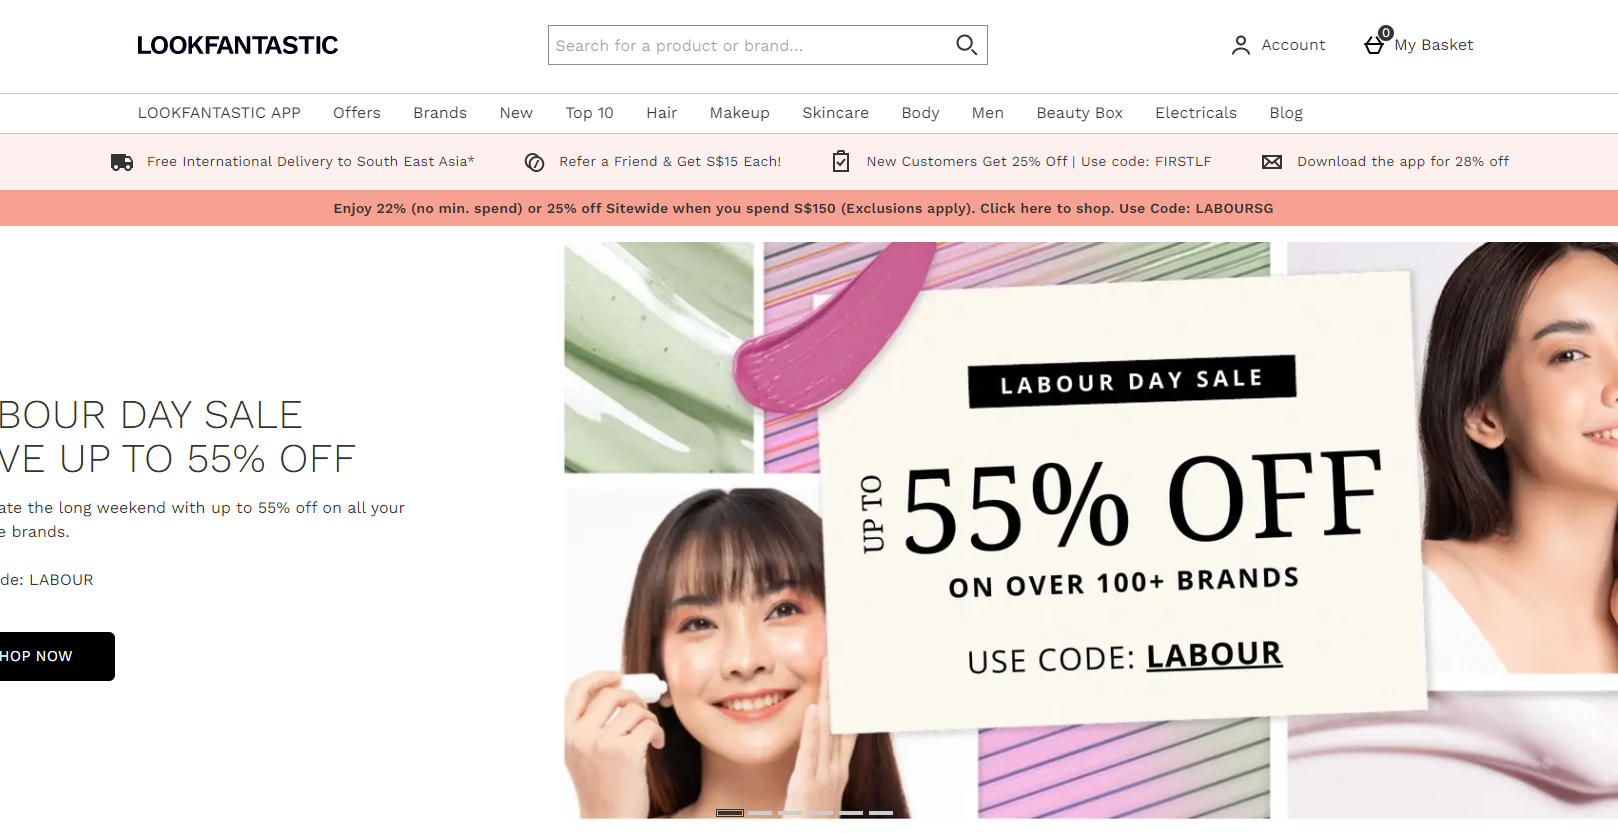The height and width of the screenshot is (834, 1618).
Task: Click the delivery truck icon
Action: tap(122, 162)
